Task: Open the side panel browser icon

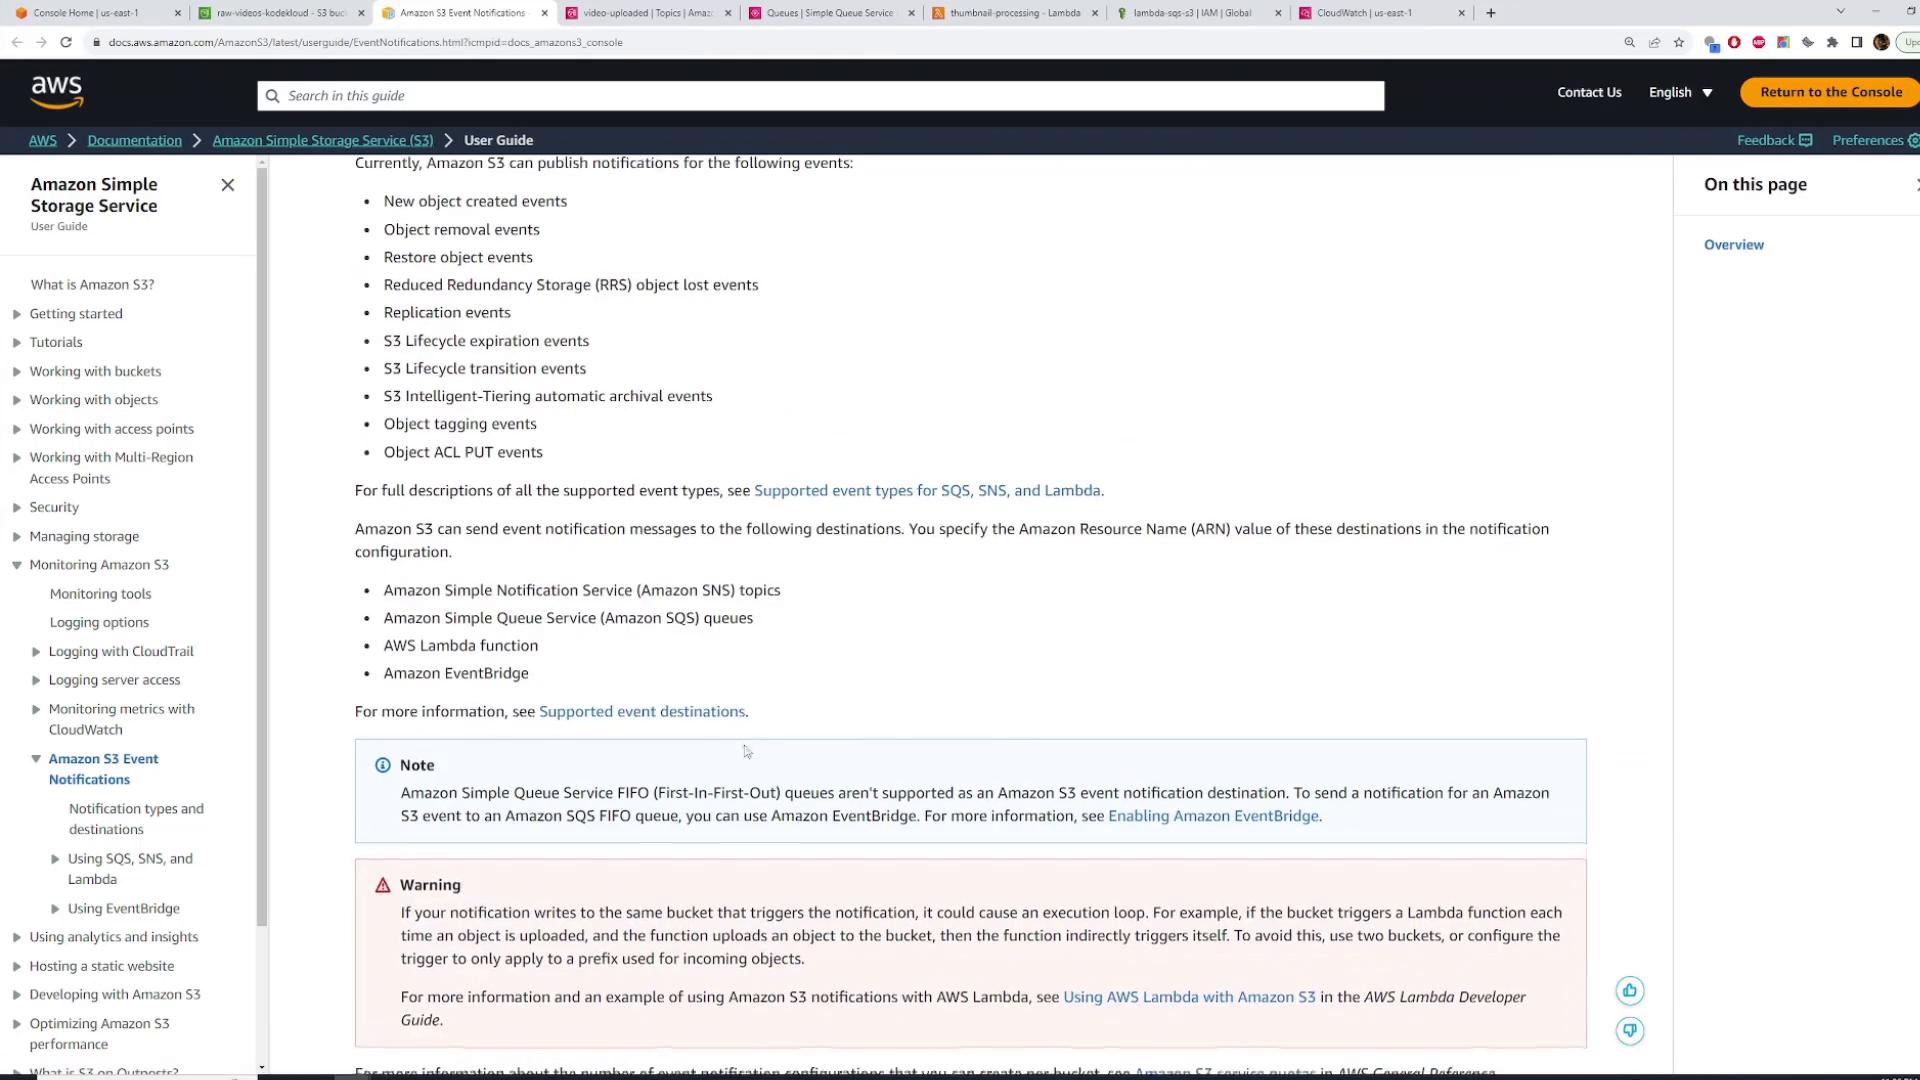Action: point(1857,42)
